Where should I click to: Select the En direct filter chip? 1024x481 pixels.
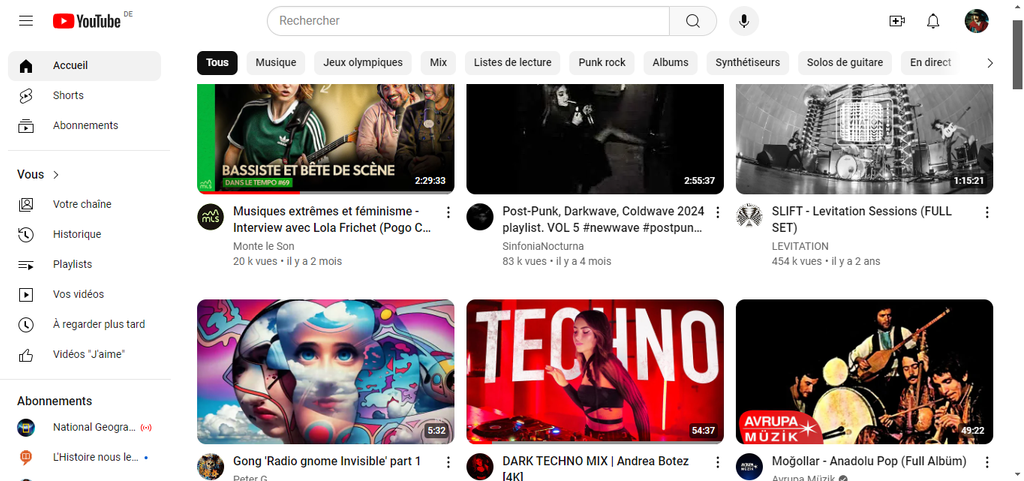coord(931,63)
